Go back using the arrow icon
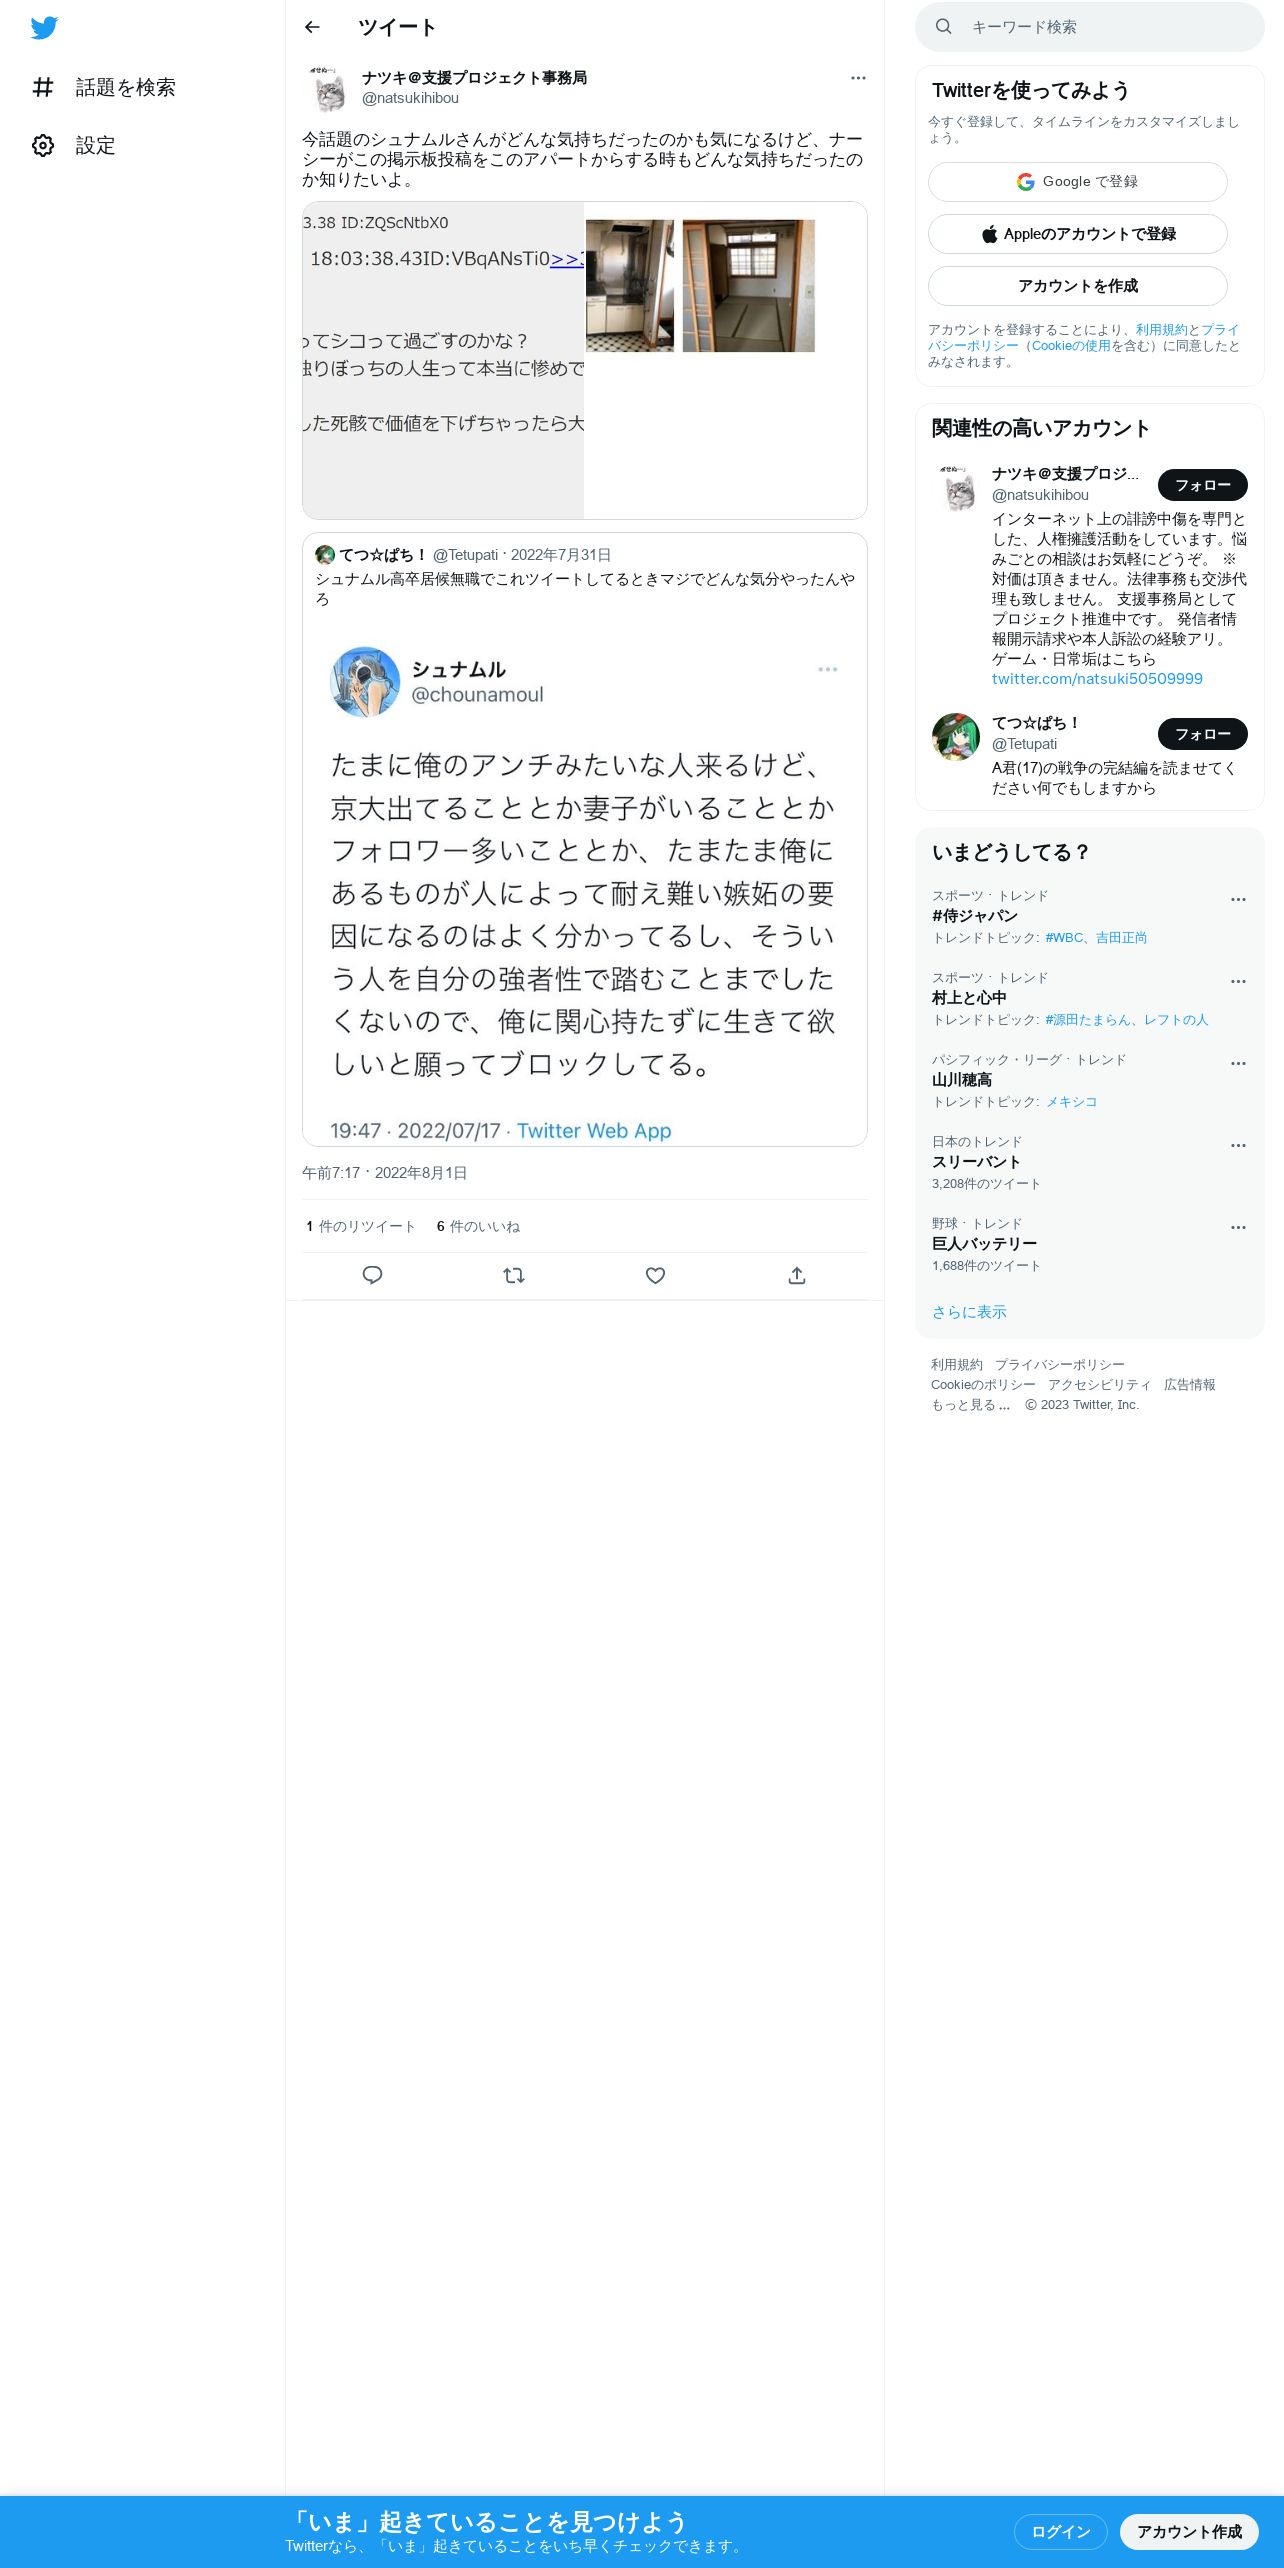The image size is (1284, 2568). click(x=312, y=27)
